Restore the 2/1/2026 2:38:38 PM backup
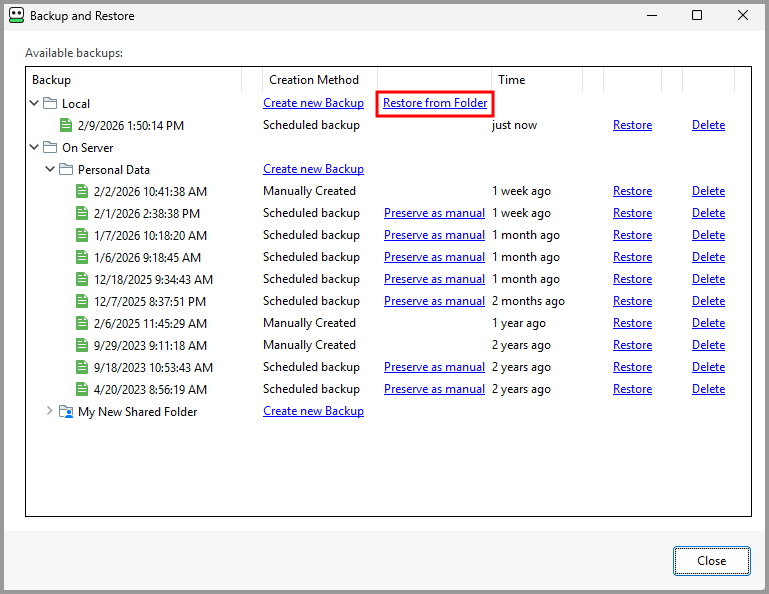The image size is (769, 594). 632,213
